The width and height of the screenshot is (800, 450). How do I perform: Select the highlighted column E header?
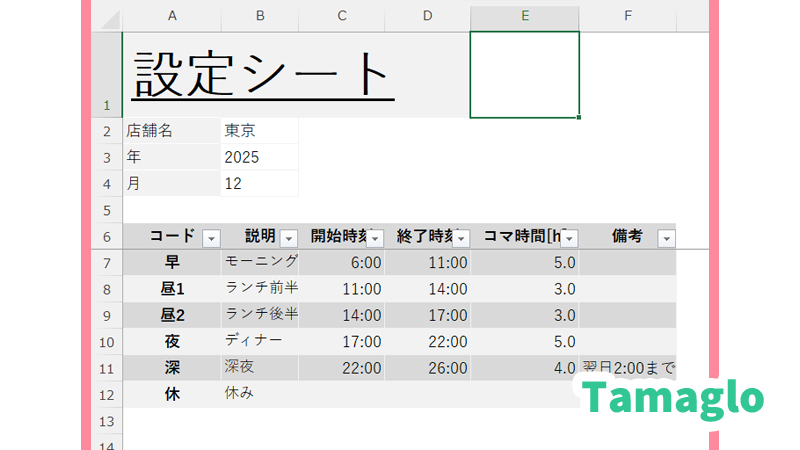pyautogui.click(x=524, y=15)
